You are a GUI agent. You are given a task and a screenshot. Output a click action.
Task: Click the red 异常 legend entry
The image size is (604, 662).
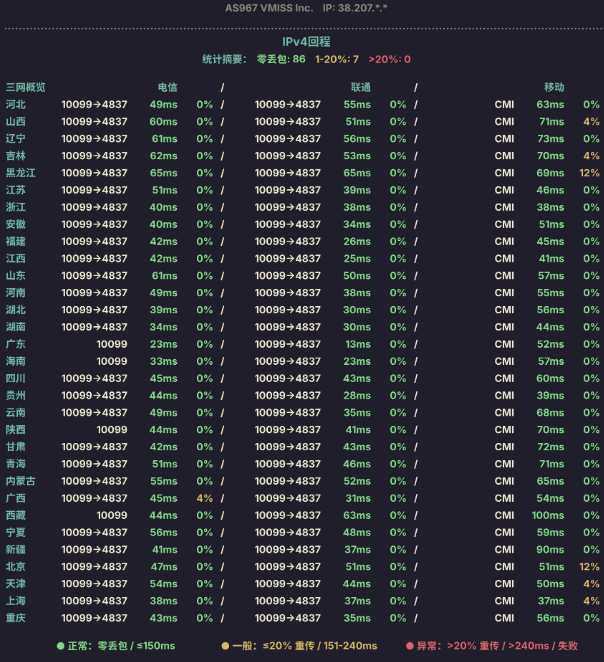pyautogui.click(x=492, y=646)
